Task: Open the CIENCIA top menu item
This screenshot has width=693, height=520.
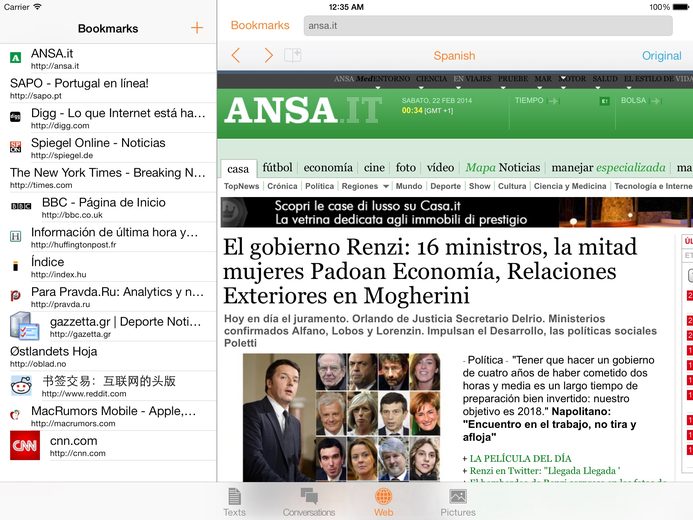Action: click(x=431, y=79)
